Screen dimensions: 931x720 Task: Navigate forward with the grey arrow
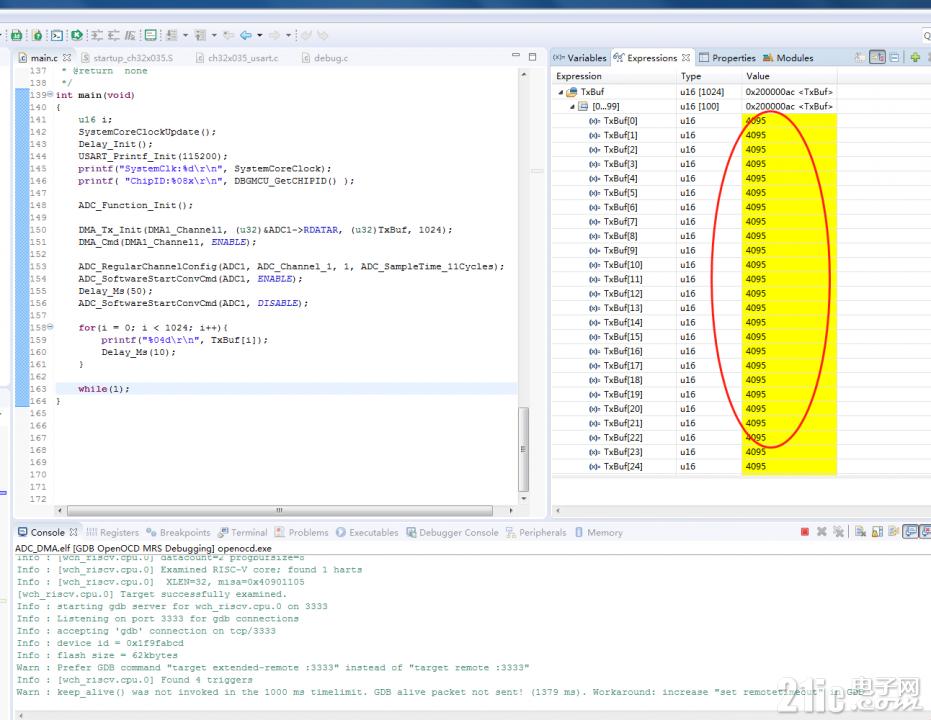coord(274,36)
